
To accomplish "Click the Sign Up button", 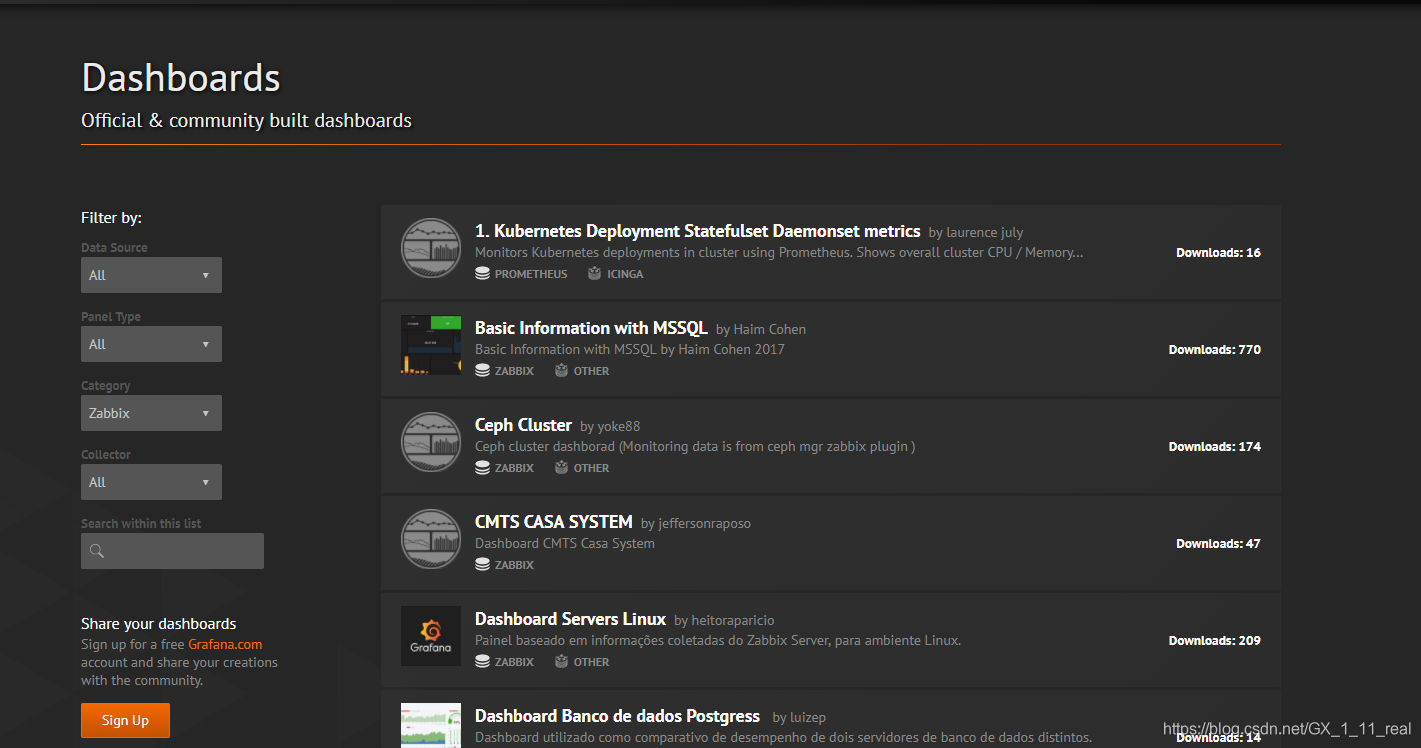I will pos(125,720).
